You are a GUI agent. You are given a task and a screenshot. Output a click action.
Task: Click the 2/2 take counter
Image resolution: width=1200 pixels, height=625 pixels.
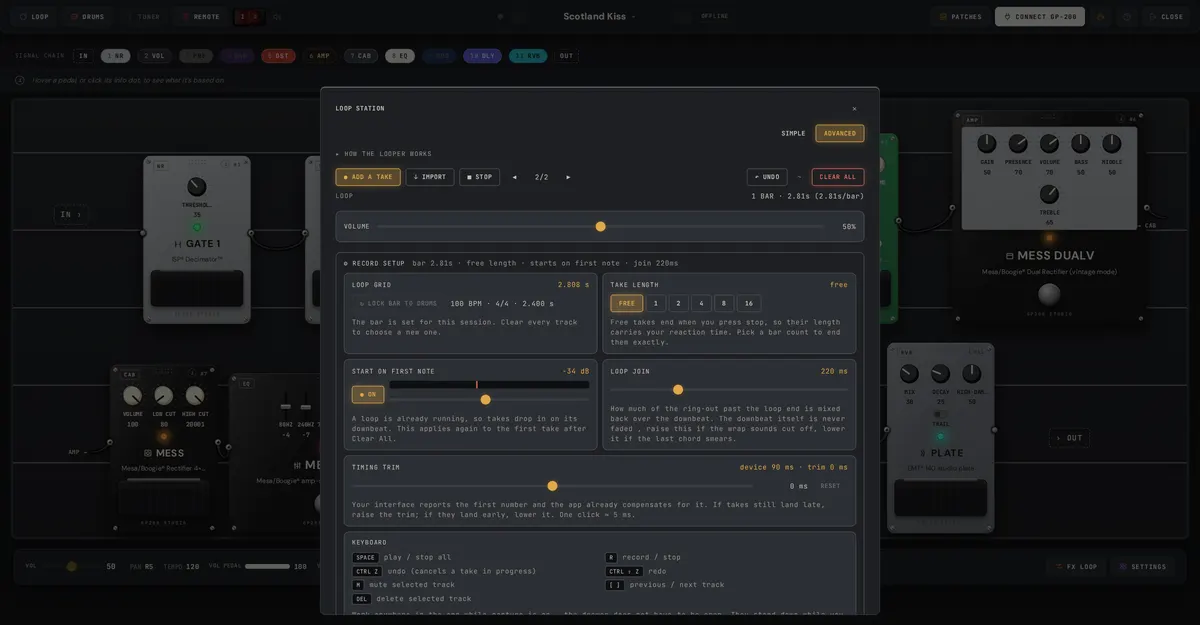click(x=541, y=177)
